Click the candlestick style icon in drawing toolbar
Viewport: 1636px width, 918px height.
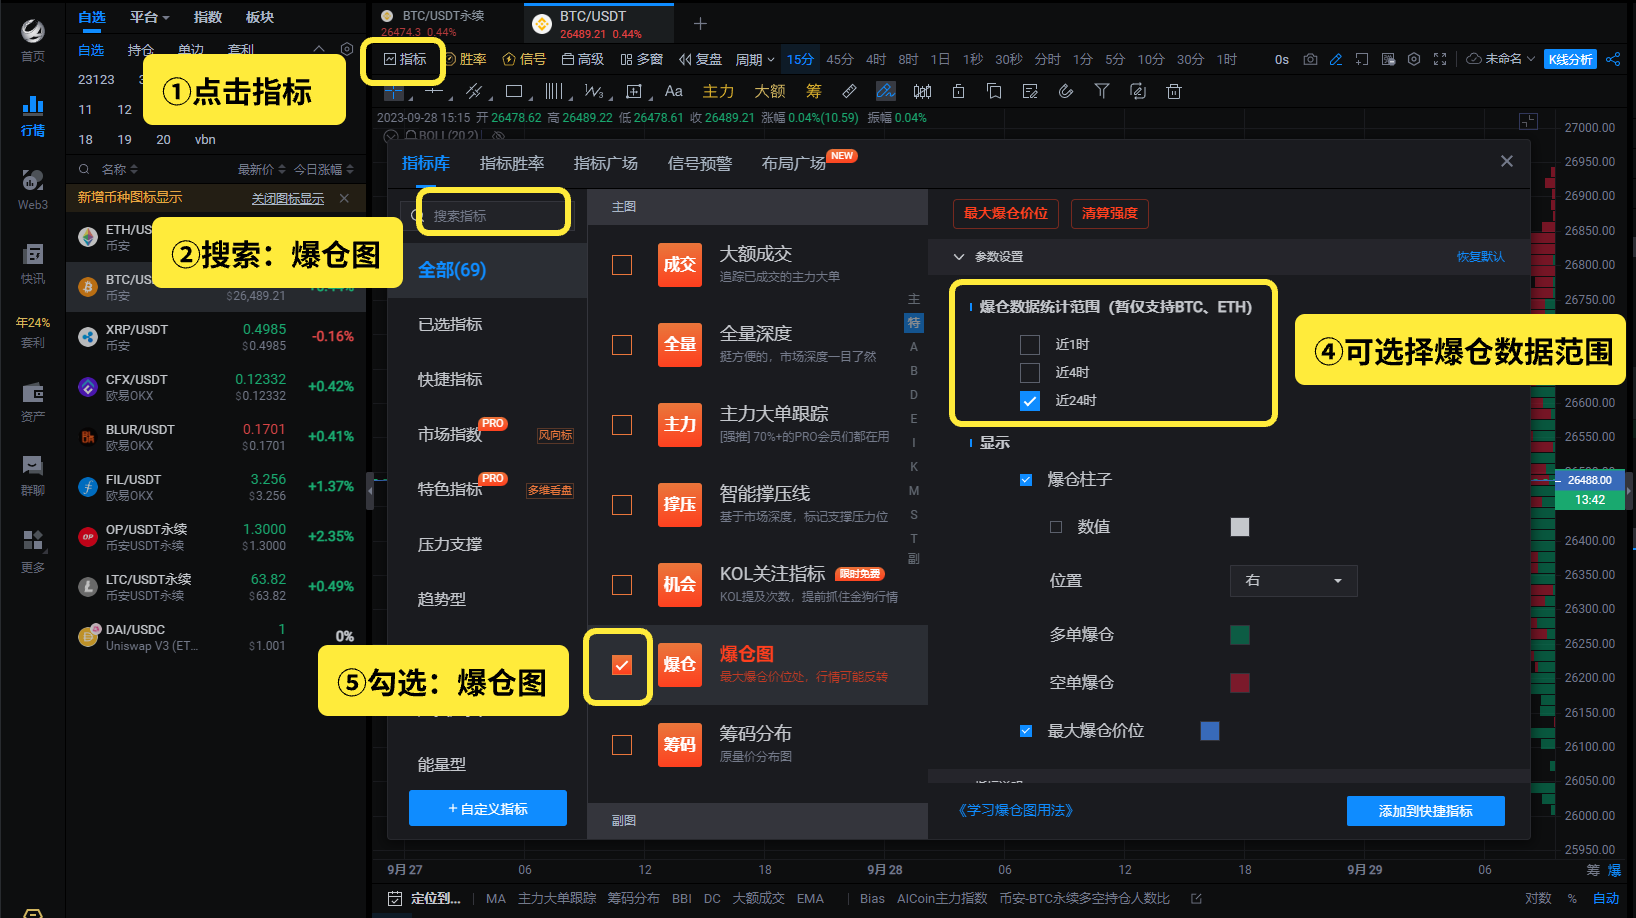coord(922,91)
